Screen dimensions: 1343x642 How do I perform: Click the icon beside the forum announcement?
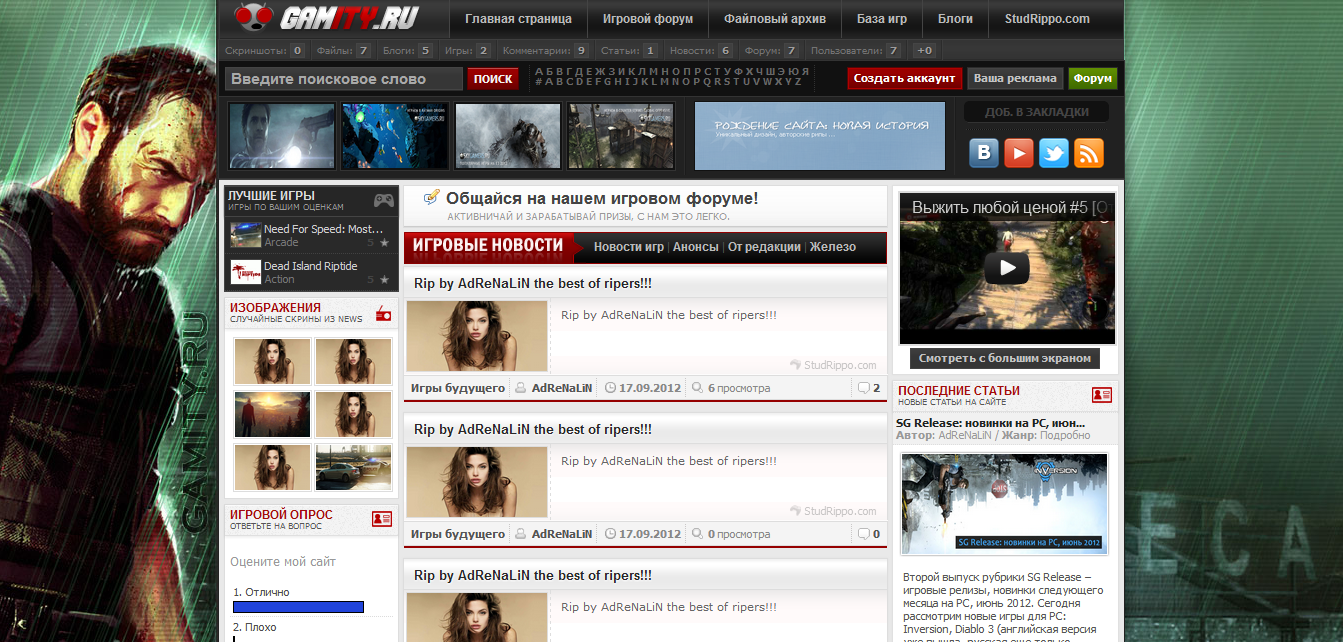[431, 197]
